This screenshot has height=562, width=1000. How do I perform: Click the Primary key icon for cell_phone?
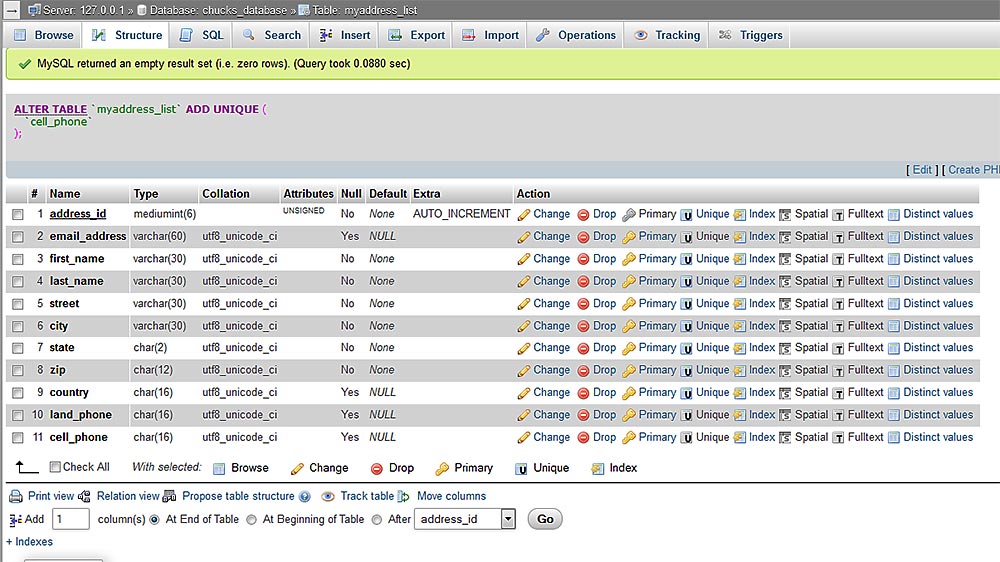[629, 438]
